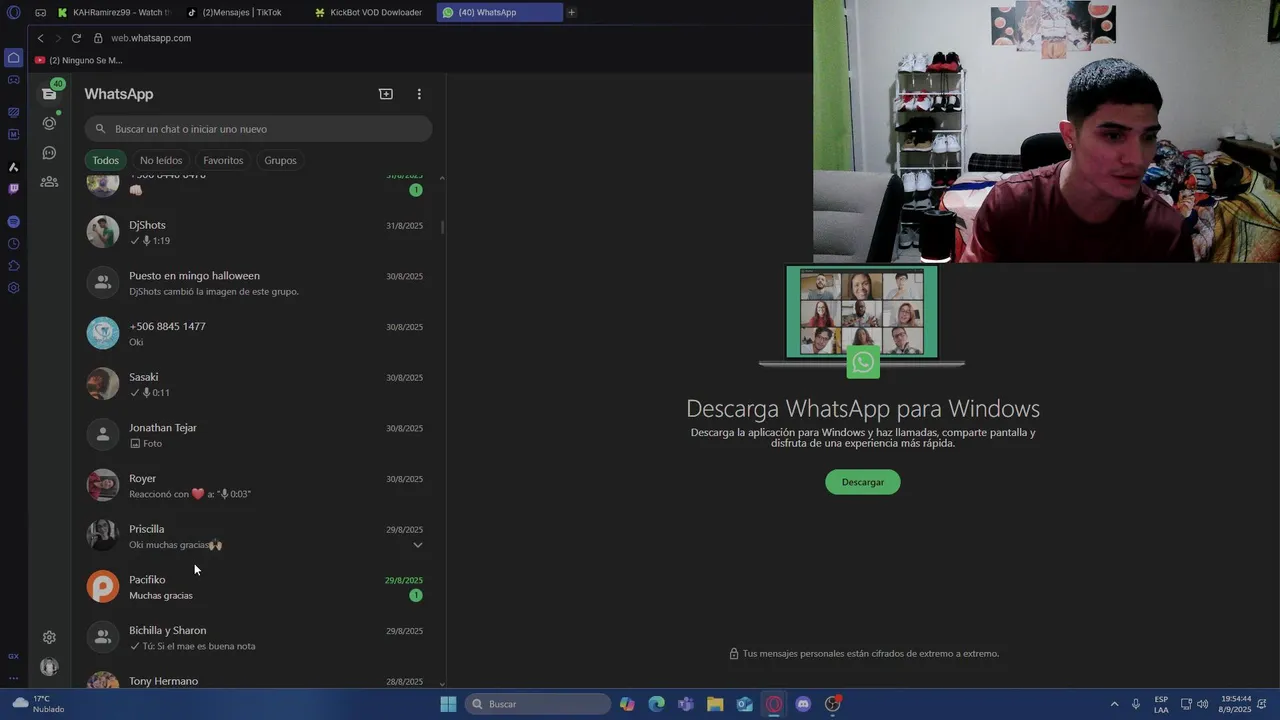Go back with the browser back arrow

click(40, 38)
